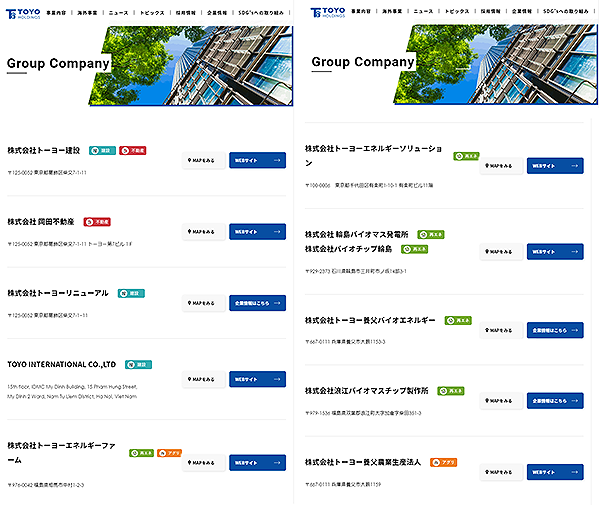Viewport: 600px width, 505px height.
Task: Click the green 再エネ badge beside トーヨーエネルギーソリューション
Action: 466,156
